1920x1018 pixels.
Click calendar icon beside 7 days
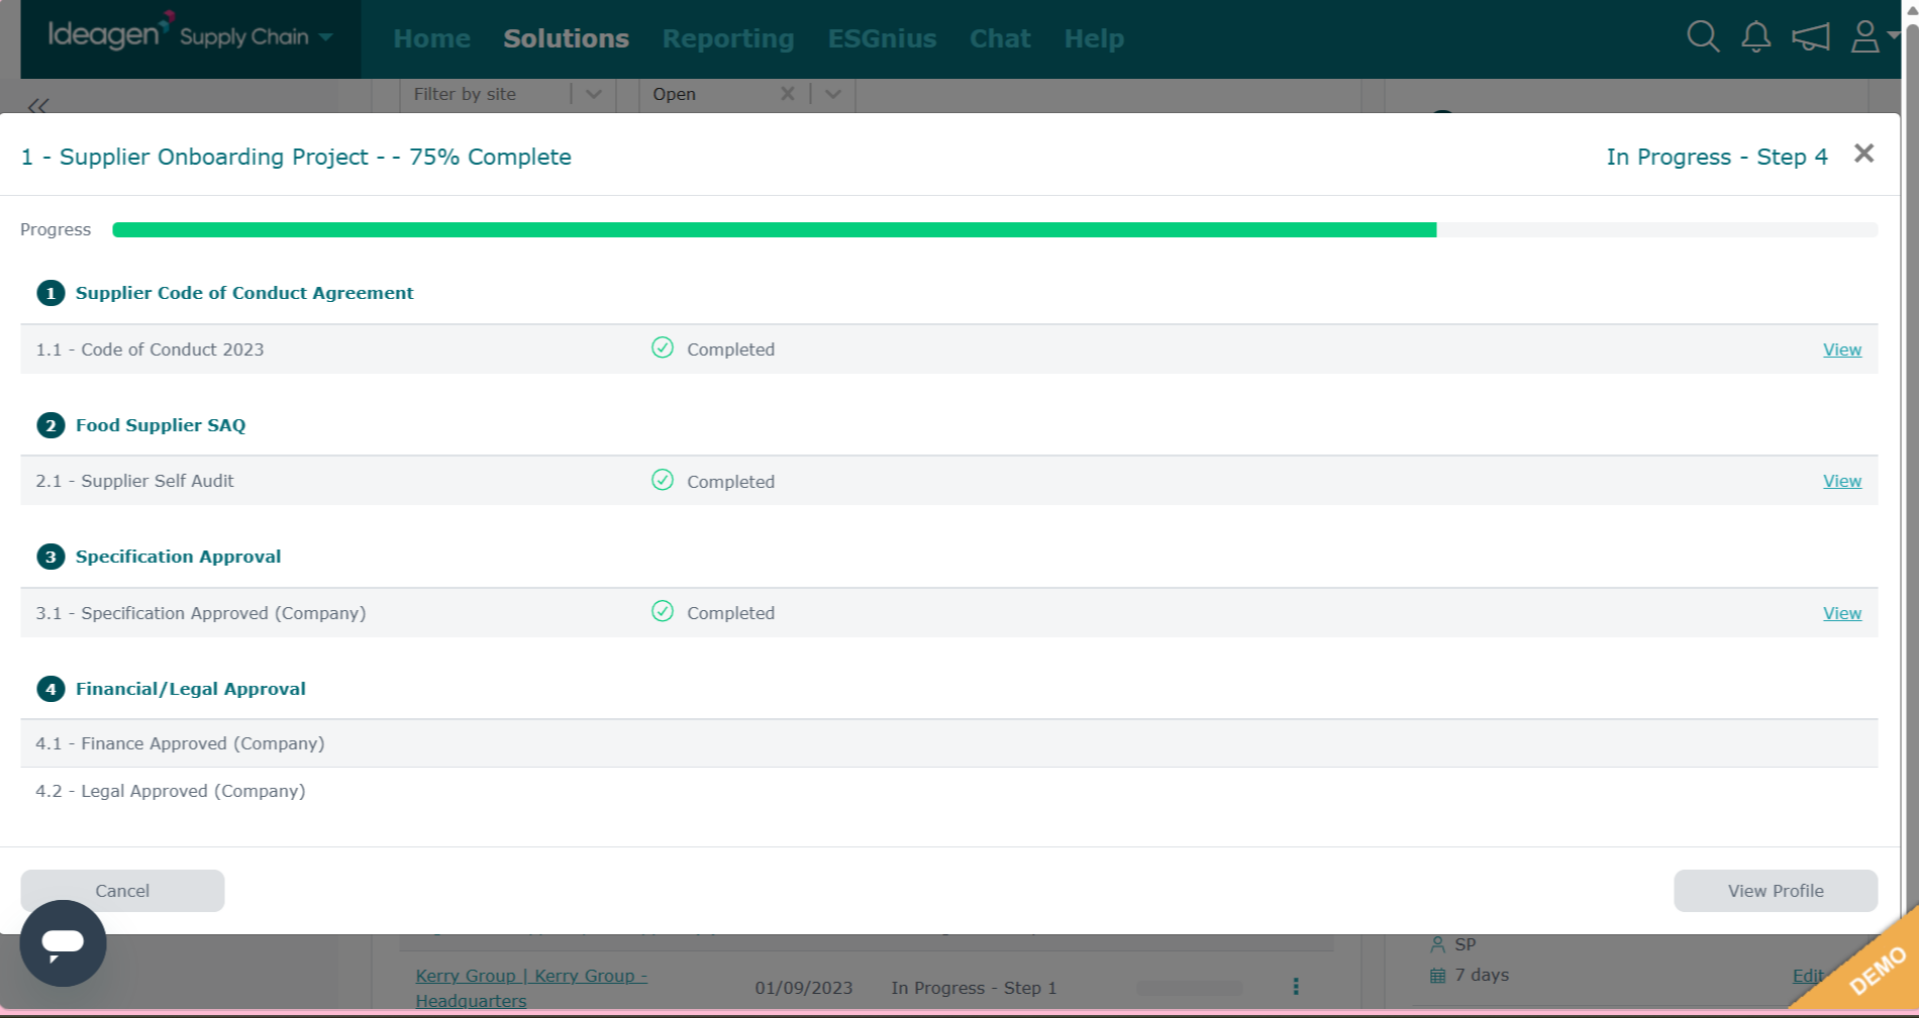click(x=1438, y=975)
